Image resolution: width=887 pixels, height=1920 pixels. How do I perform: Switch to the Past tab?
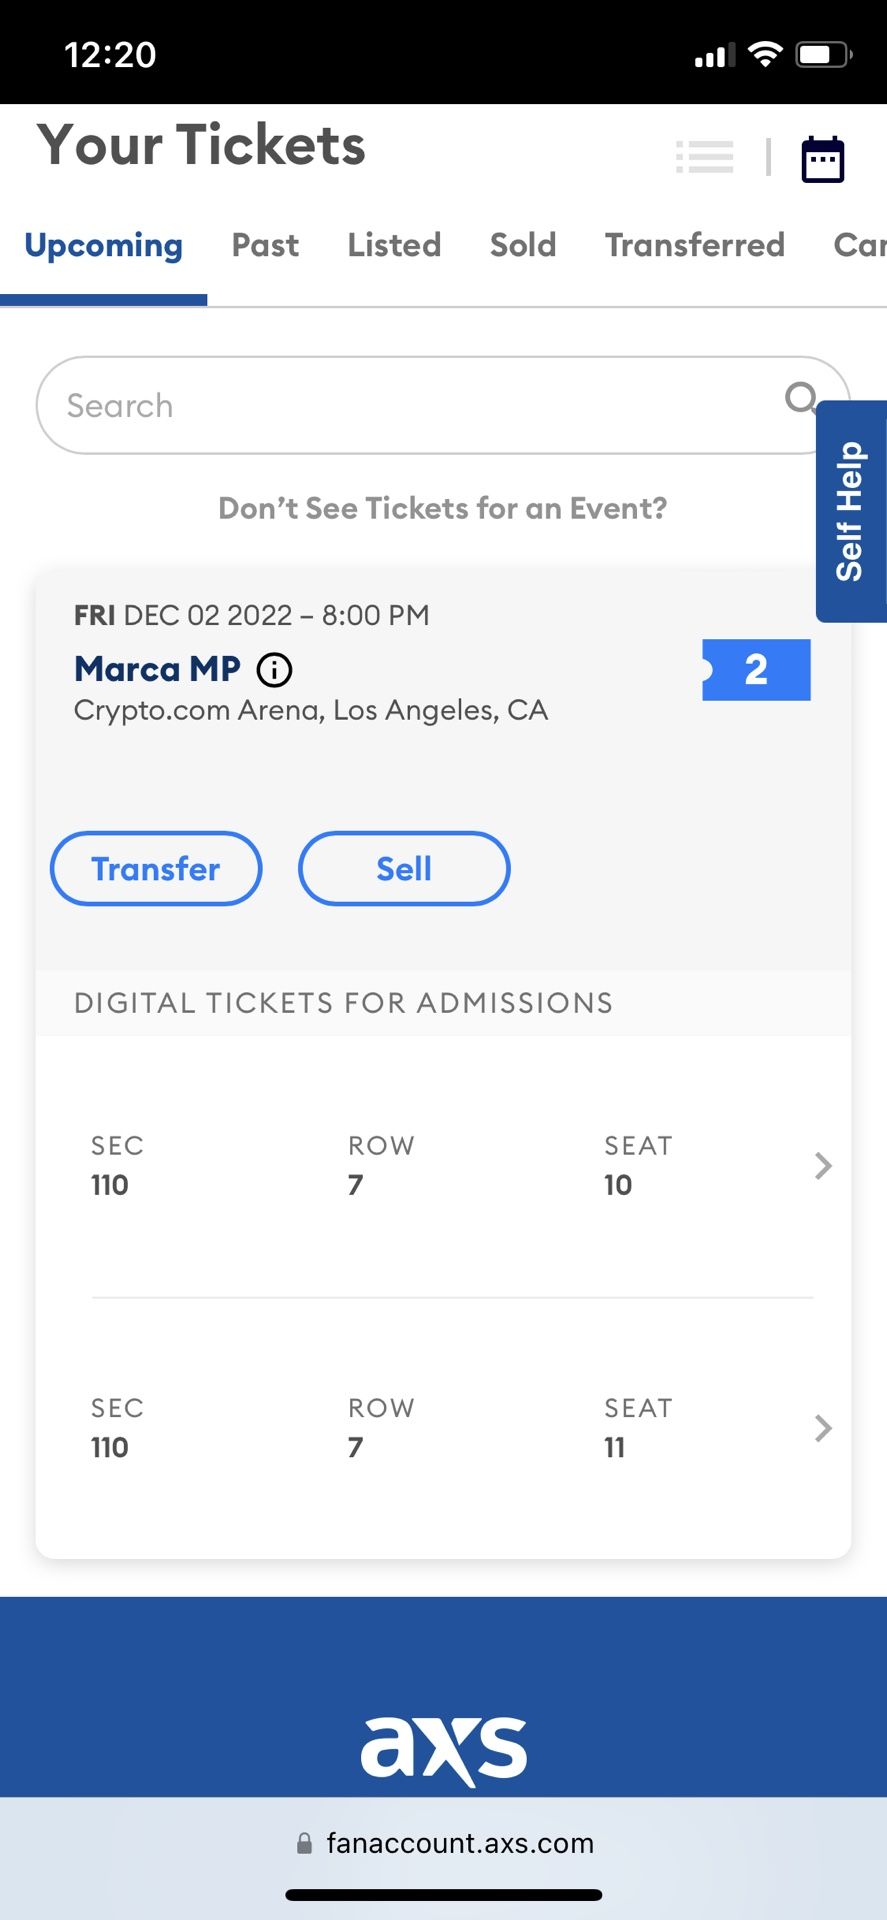(x=265, y=245)
